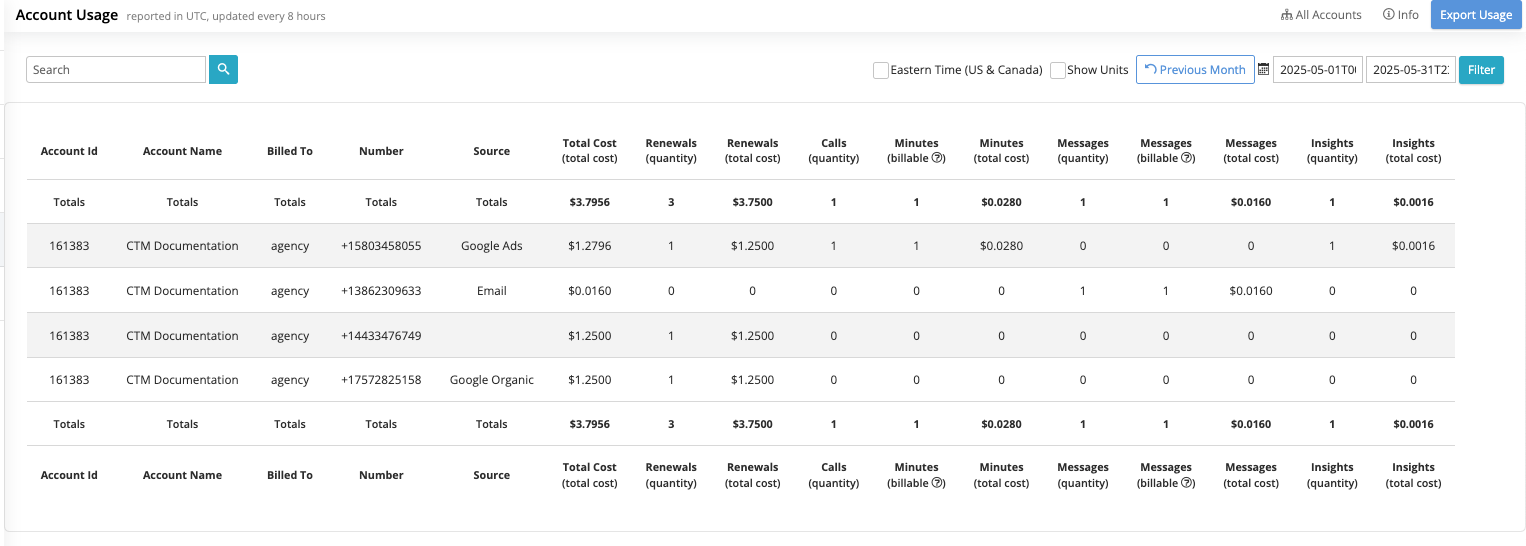Click top Calls (quantity) header
1526x546 pixels.
coord(834,151)
